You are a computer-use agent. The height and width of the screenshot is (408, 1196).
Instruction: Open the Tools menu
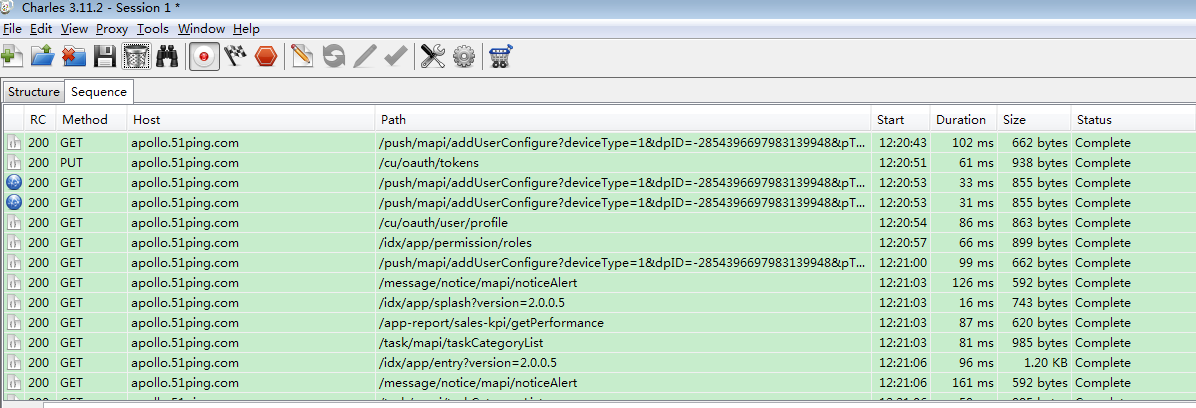153,29
